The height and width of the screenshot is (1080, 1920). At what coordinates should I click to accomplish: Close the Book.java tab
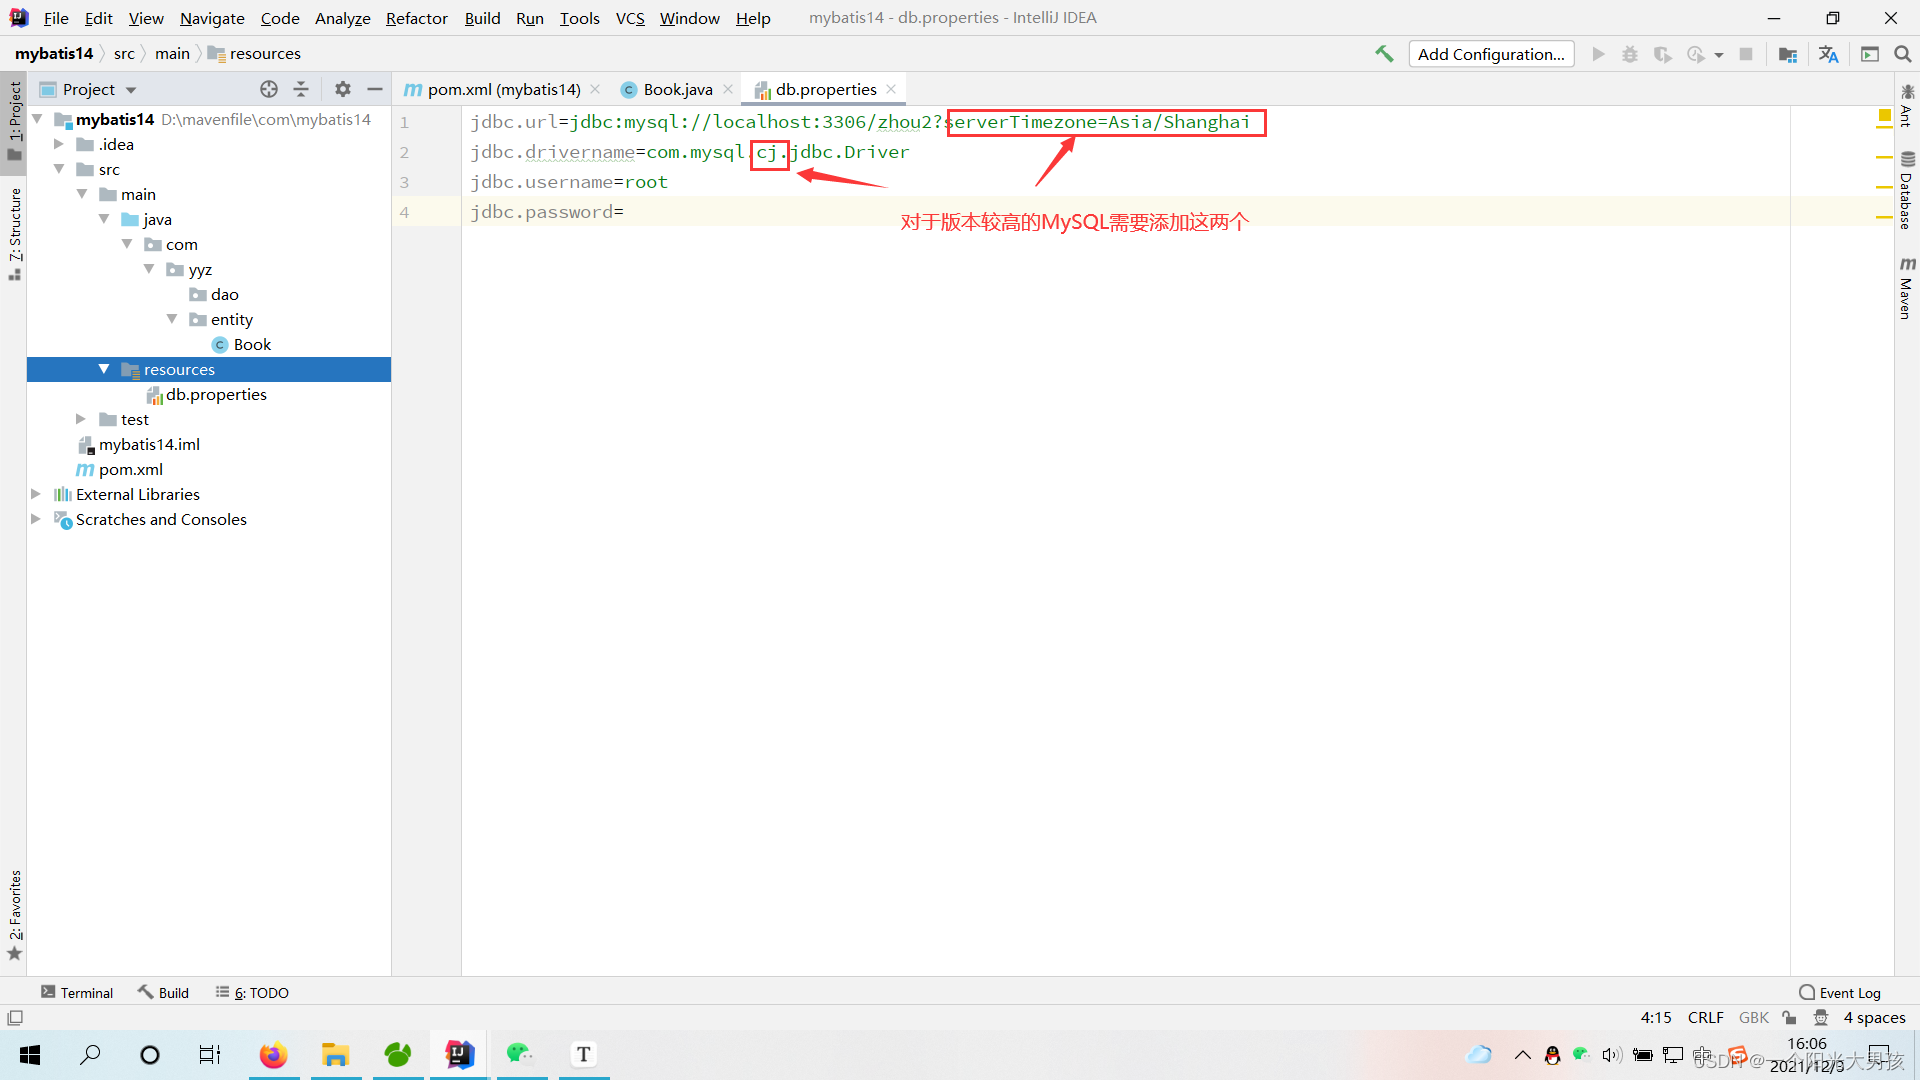click(x=728, y=89)
